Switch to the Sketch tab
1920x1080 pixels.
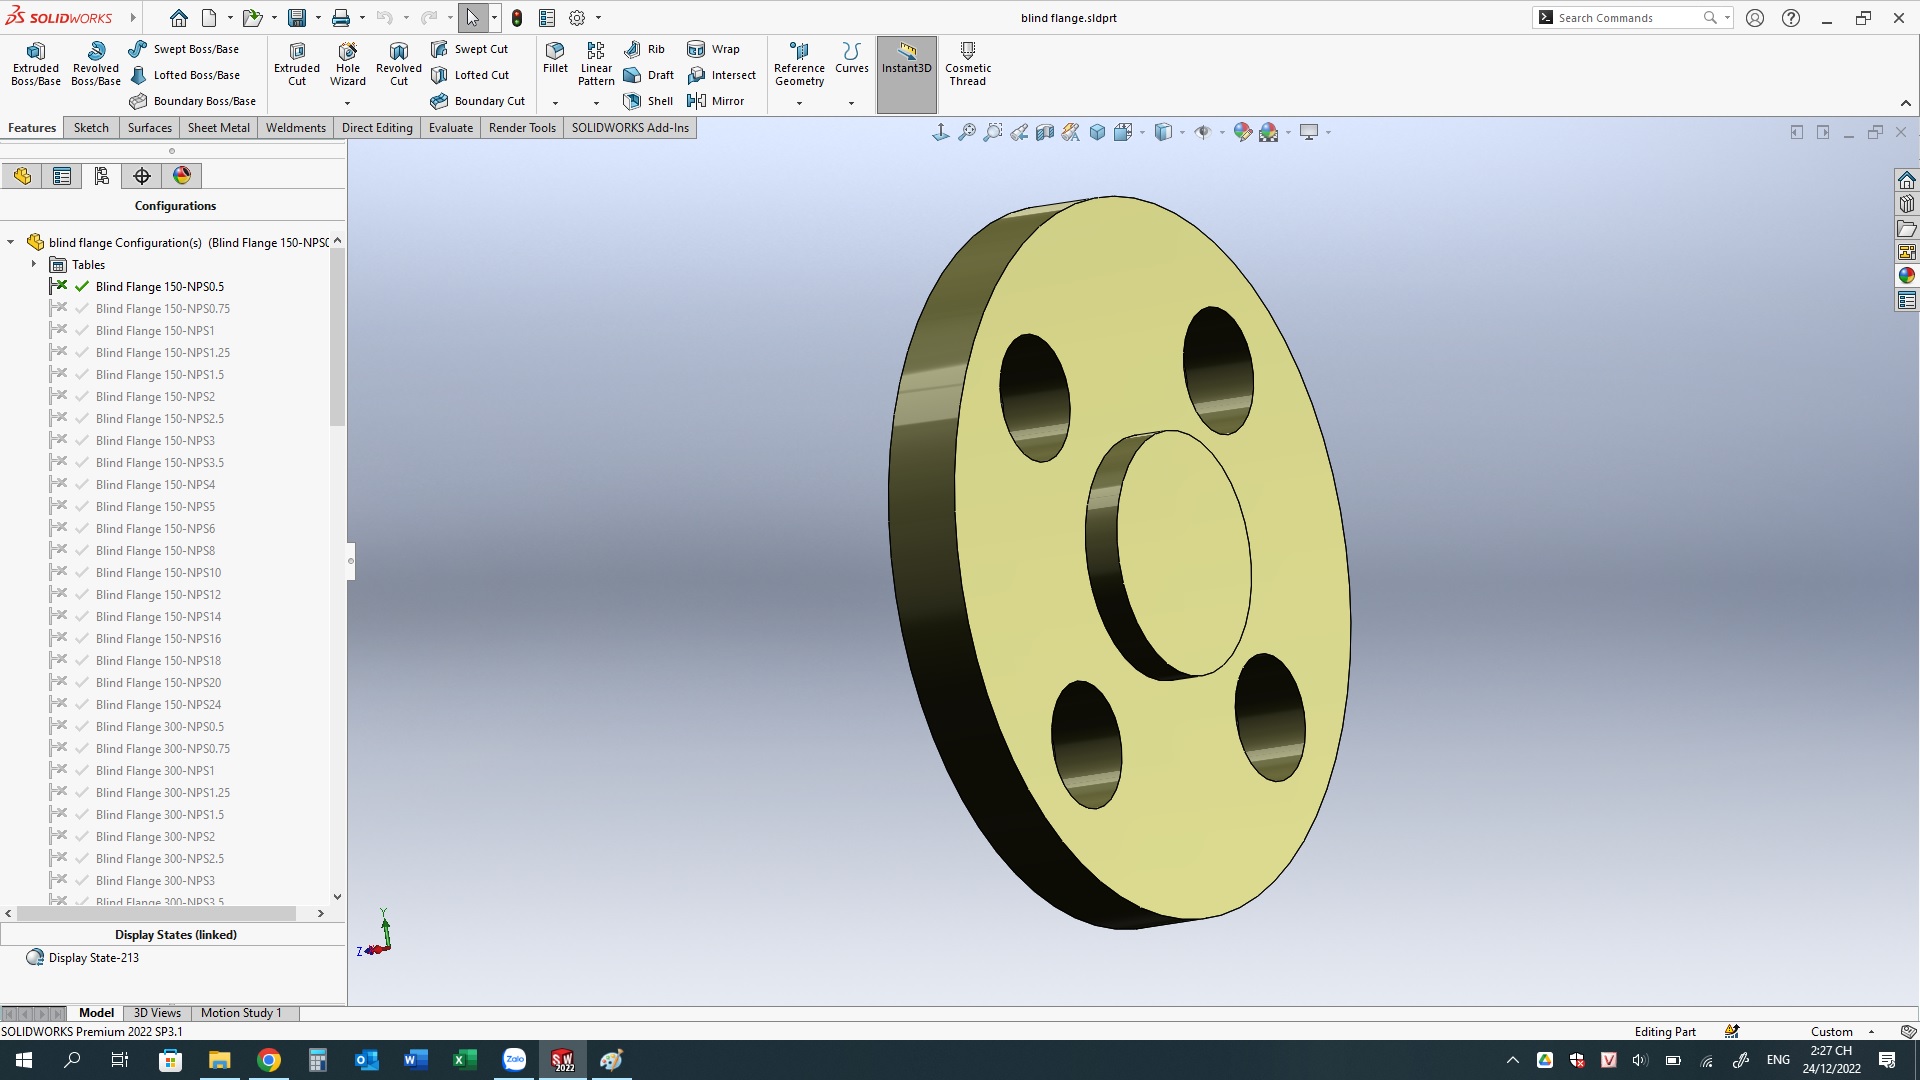pyautogui.click(x=91, y=128)
